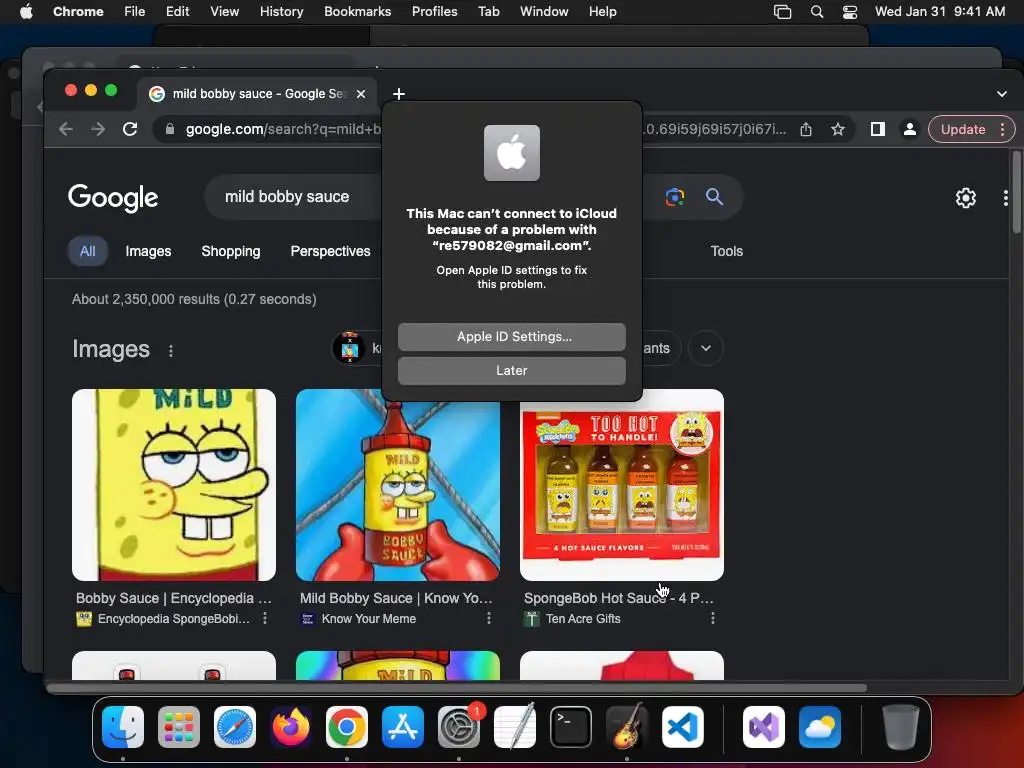
Task: Open search Tools options
Action: tap(726, 251)
